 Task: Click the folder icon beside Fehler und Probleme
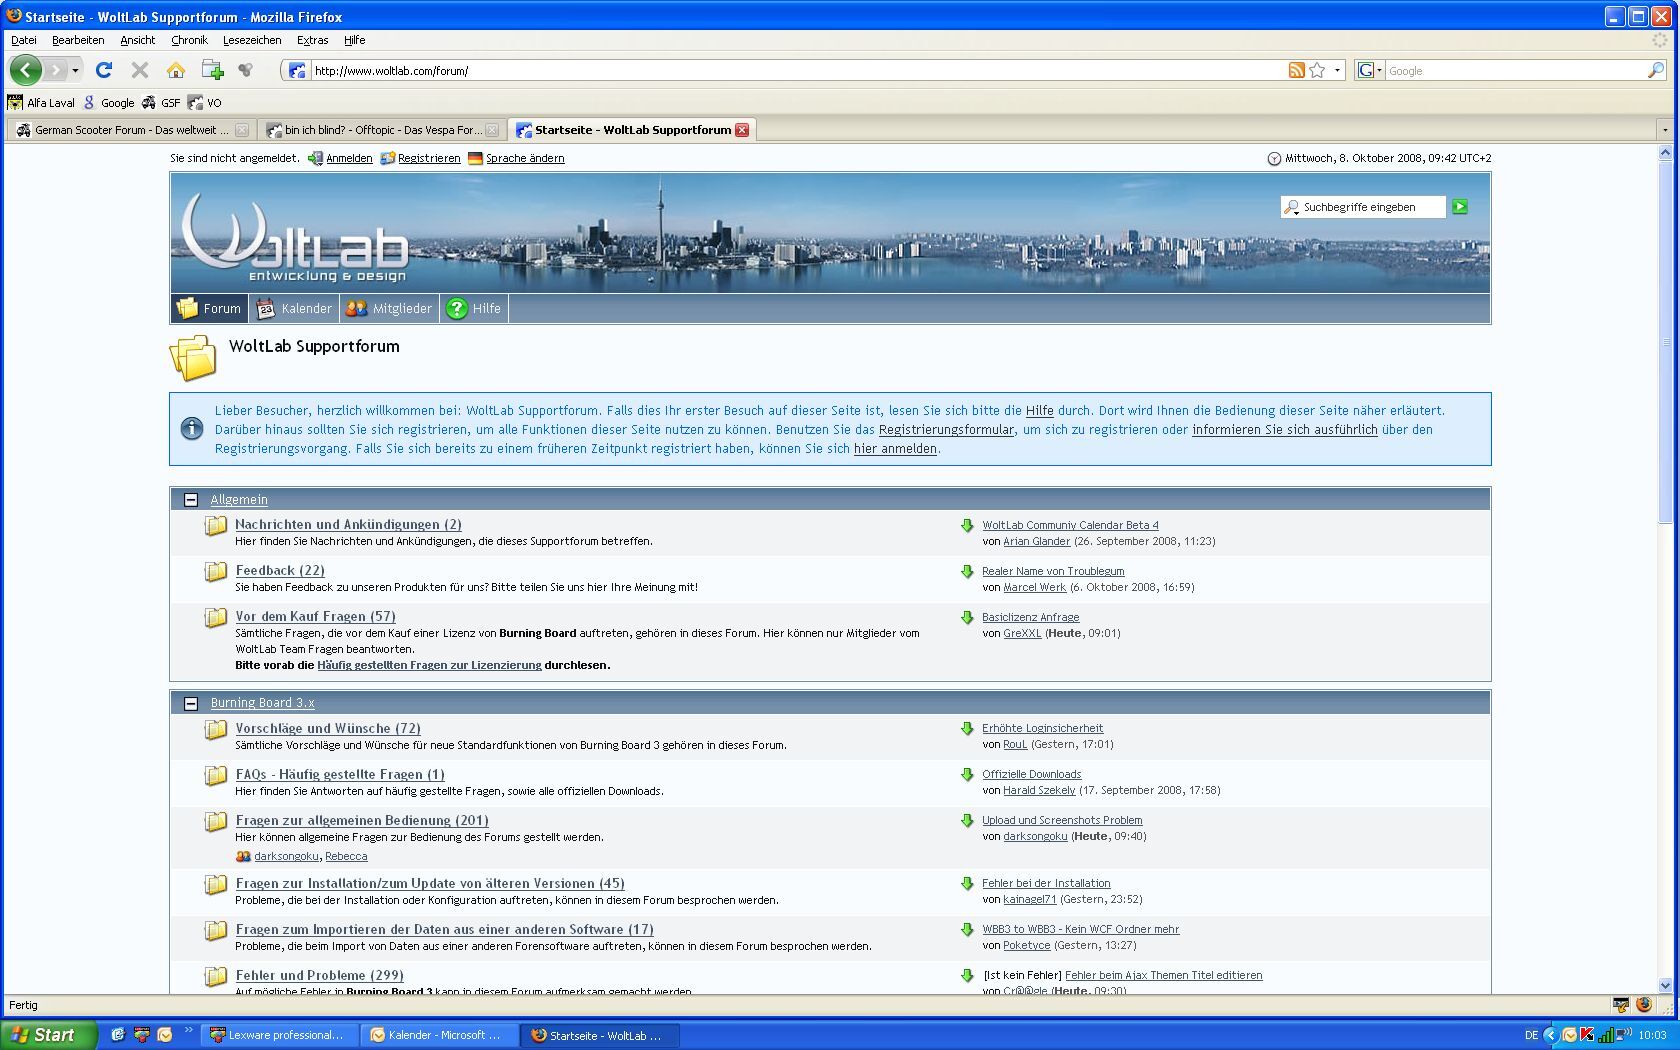215,976
